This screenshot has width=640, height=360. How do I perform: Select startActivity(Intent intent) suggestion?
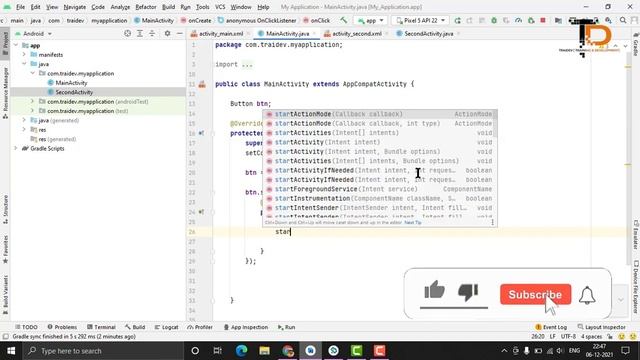click(380, 142)
